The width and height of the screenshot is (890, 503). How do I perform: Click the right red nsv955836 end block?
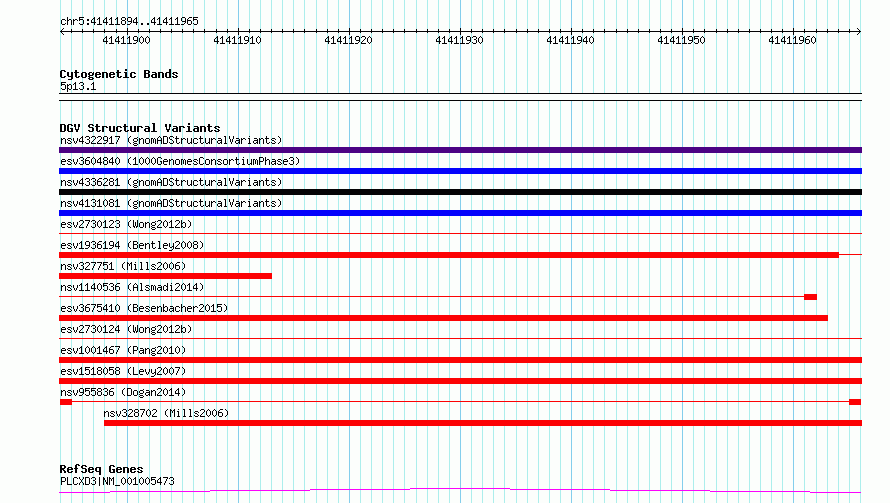(x=855, y=402)
